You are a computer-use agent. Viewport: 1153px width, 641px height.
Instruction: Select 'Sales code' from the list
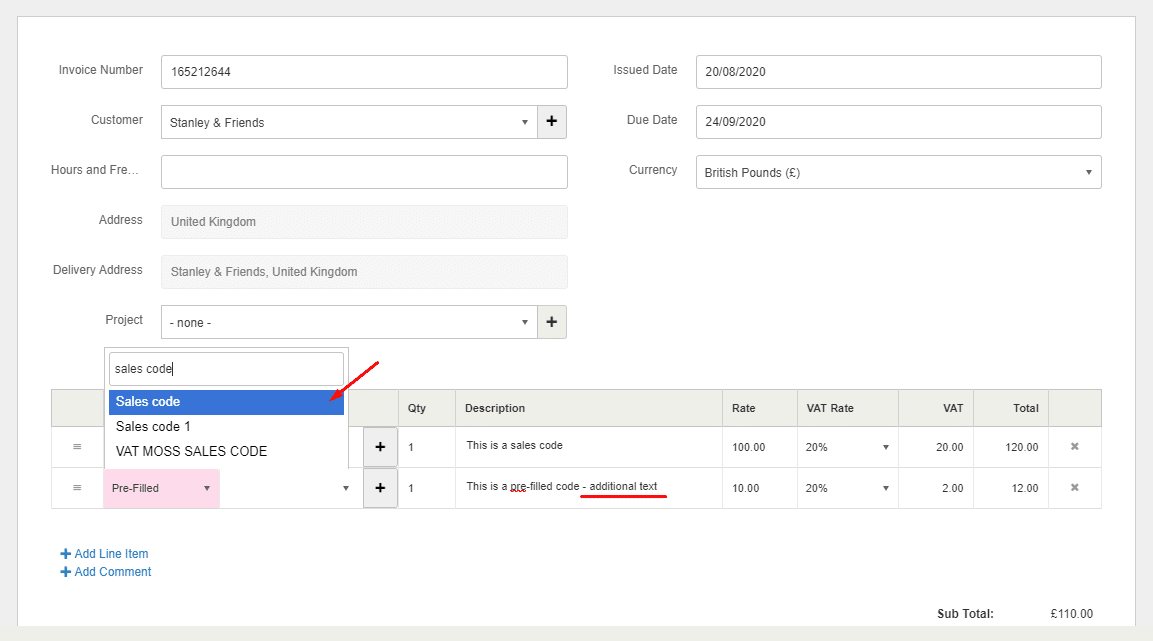226,402
